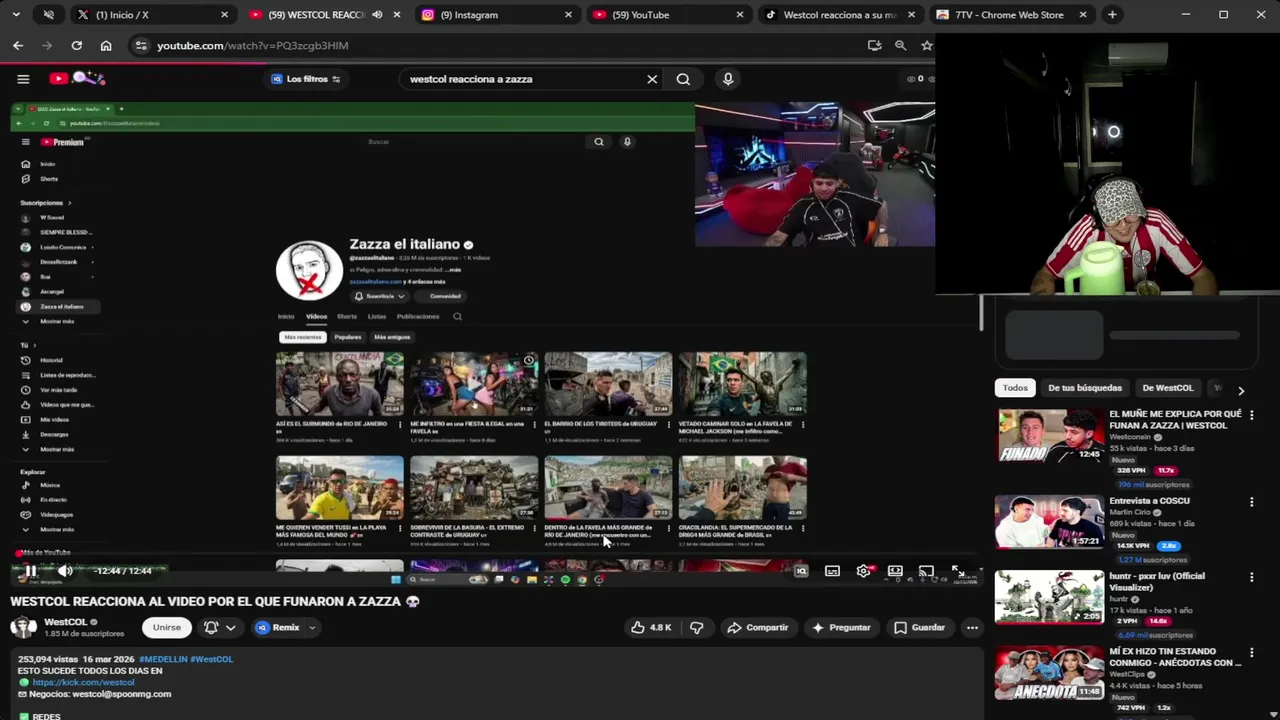
Task: Open 'Entrevista a COSCU' video thumbnail
Action: coord(1049,521)
